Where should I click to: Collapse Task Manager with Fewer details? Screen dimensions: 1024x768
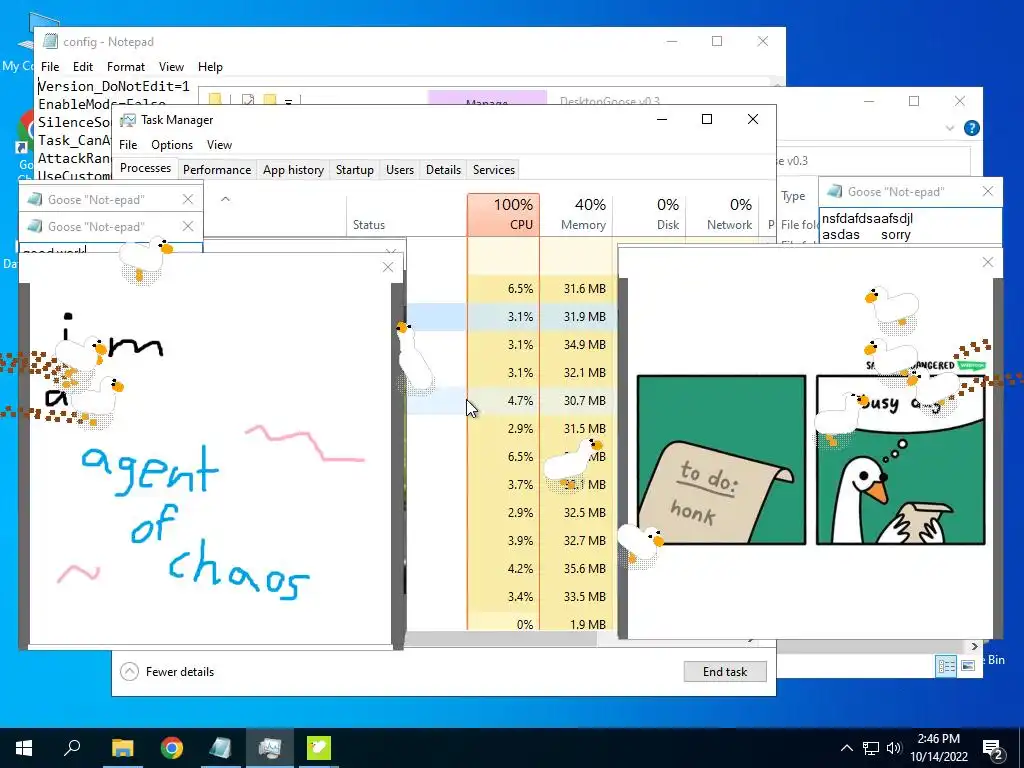point(168,671)
